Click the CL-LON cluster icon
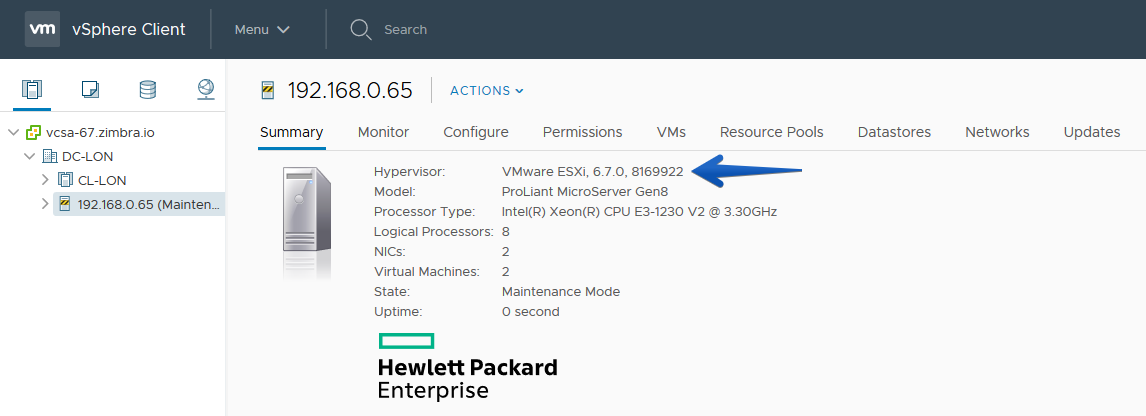This screenshot has height=416, width=1146. [66, 180]
